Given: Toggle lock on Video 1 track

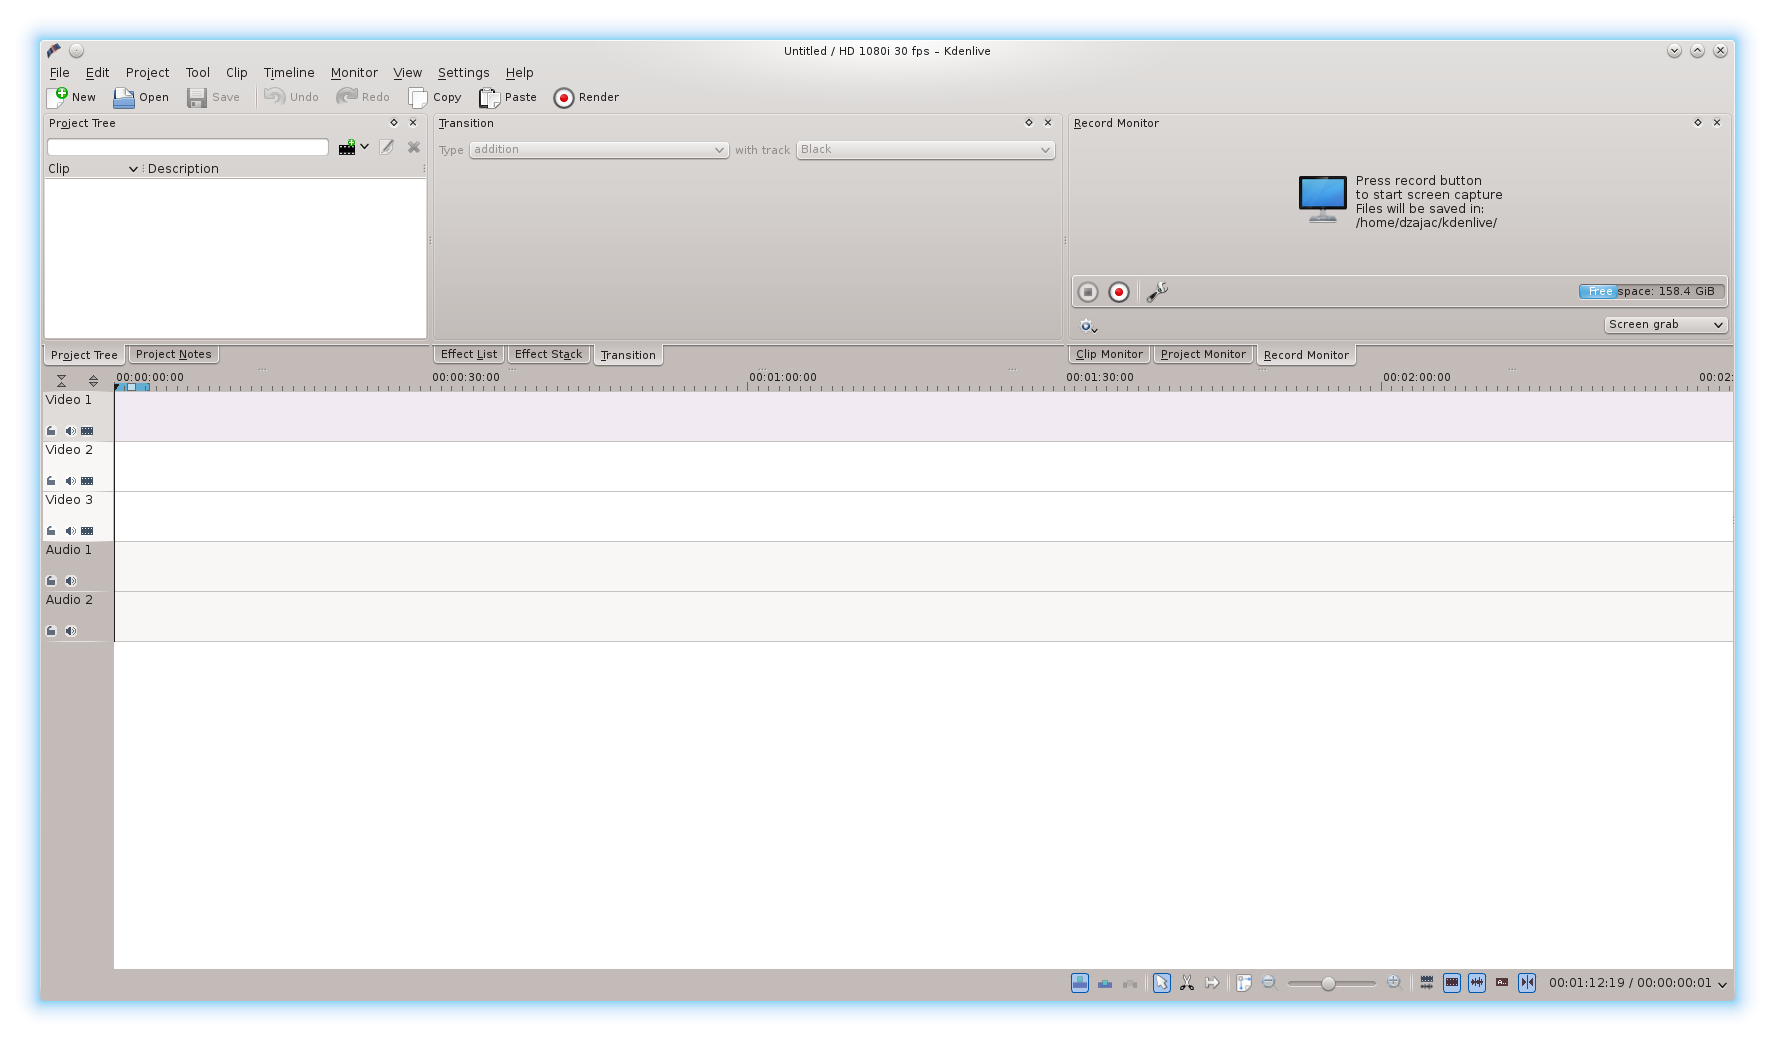Looking at the screenshot, I should click(51, 431).
